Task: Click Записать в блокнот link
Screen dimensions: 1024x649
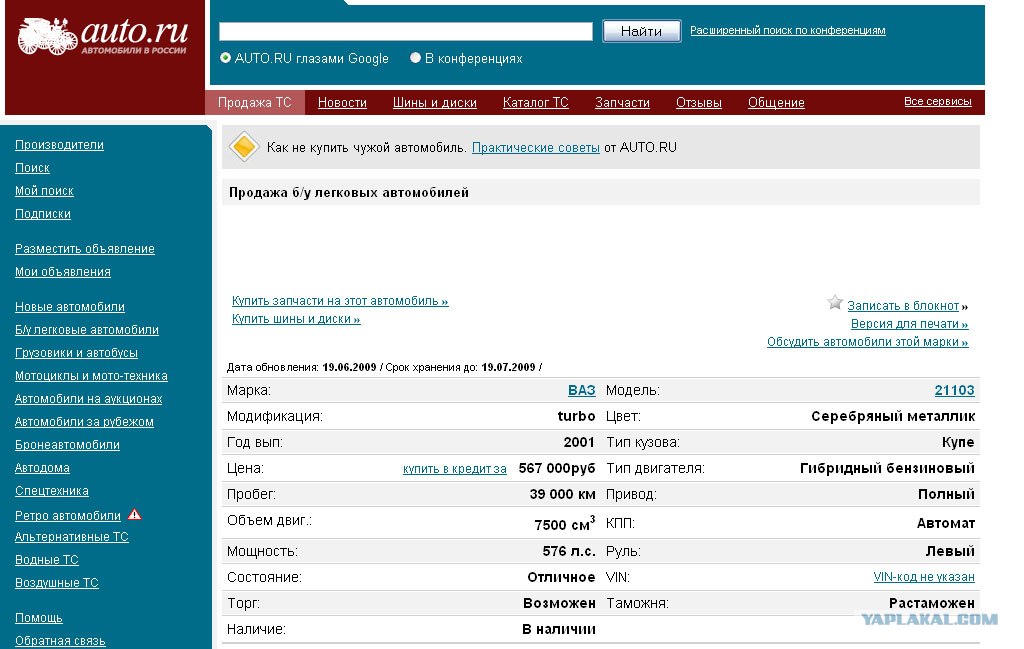Action: tap(903, 306)
